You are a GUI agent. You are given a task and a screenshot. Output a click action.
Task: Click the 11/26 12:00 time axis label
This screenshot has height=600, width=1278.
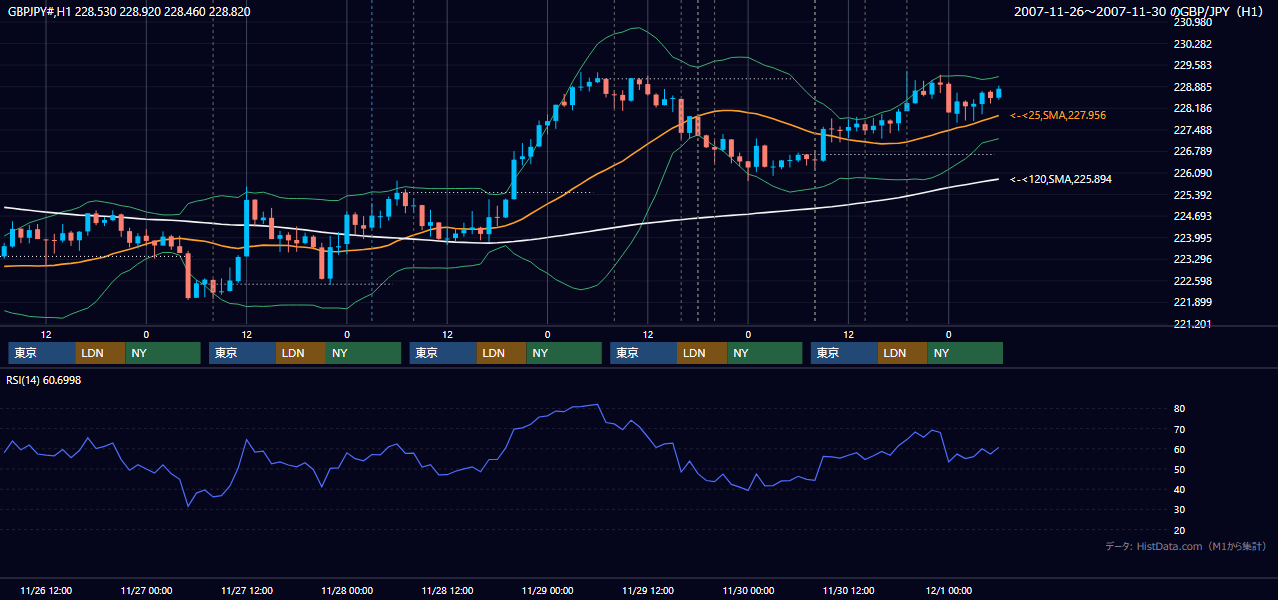(45, 590)
